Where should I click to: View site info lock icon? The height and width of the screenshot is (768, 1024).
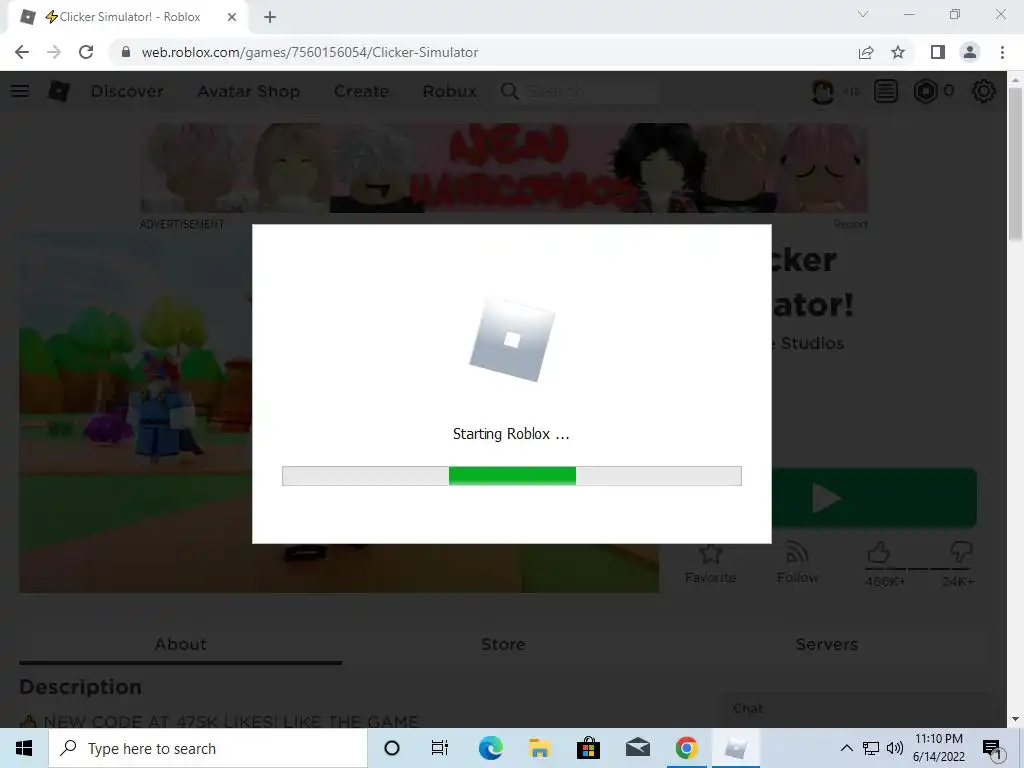click(x=125, y=52)
